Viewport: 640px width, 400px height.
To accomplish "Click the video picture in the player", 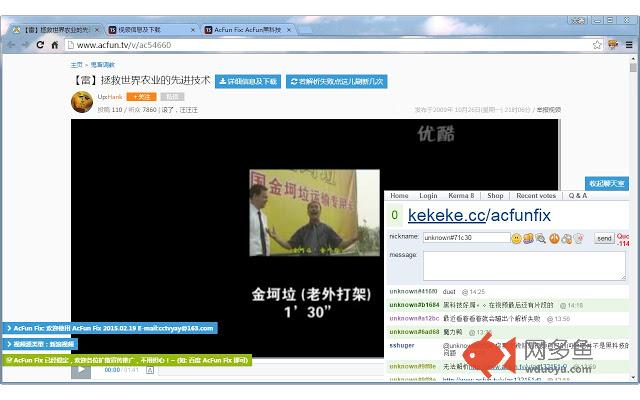I will point(314,213).
